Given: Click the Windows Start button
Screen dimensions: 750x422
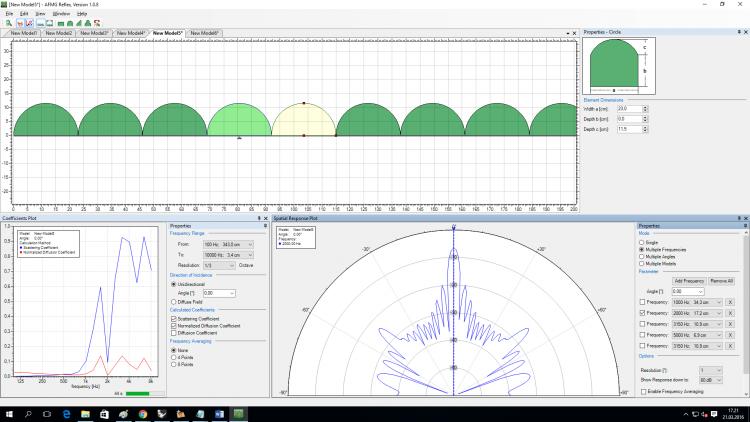Looking at the screenshot, I should (x=10, y=413).
